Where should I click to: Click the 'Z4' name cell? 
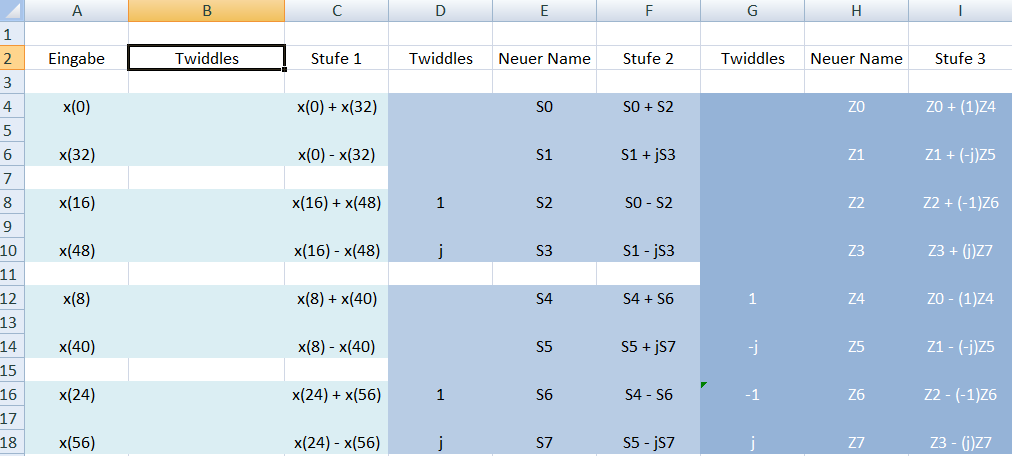click(856, 299)
